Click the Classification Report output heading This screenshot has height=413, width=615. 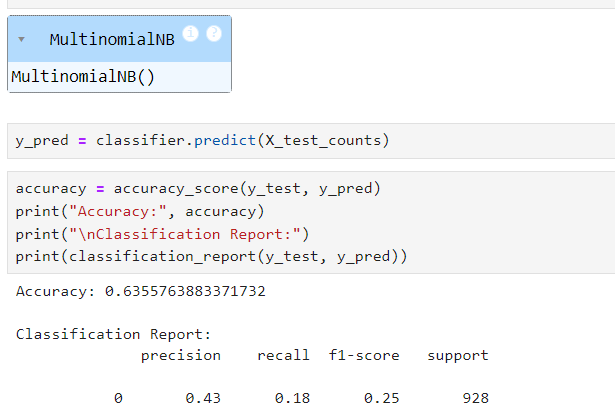[113, 334]
